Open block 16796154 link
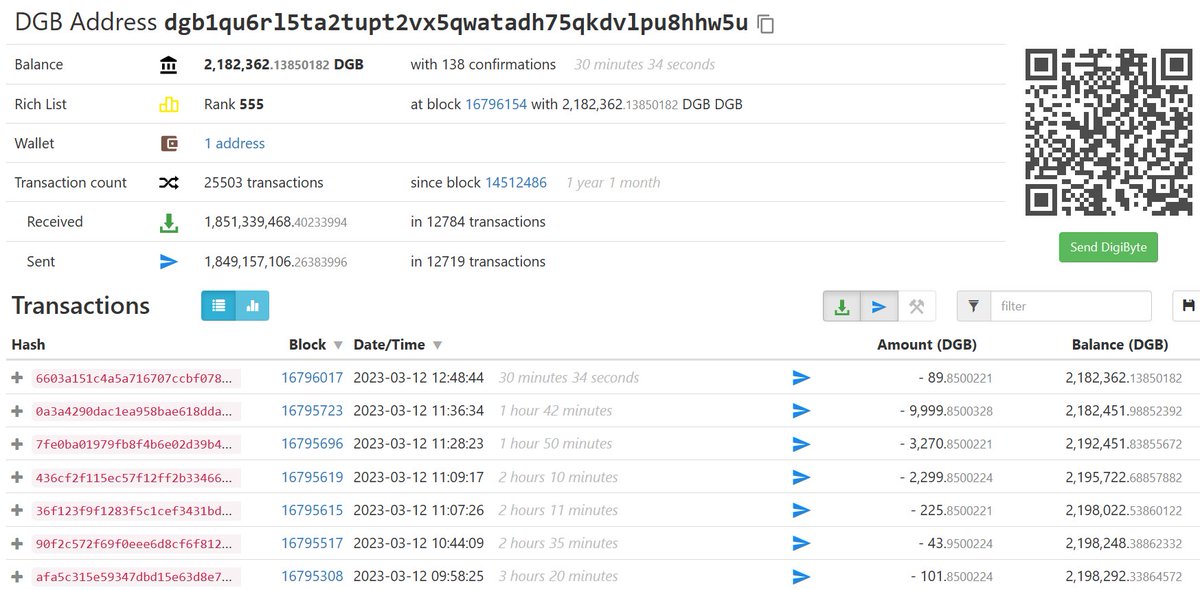 point(496,104)
